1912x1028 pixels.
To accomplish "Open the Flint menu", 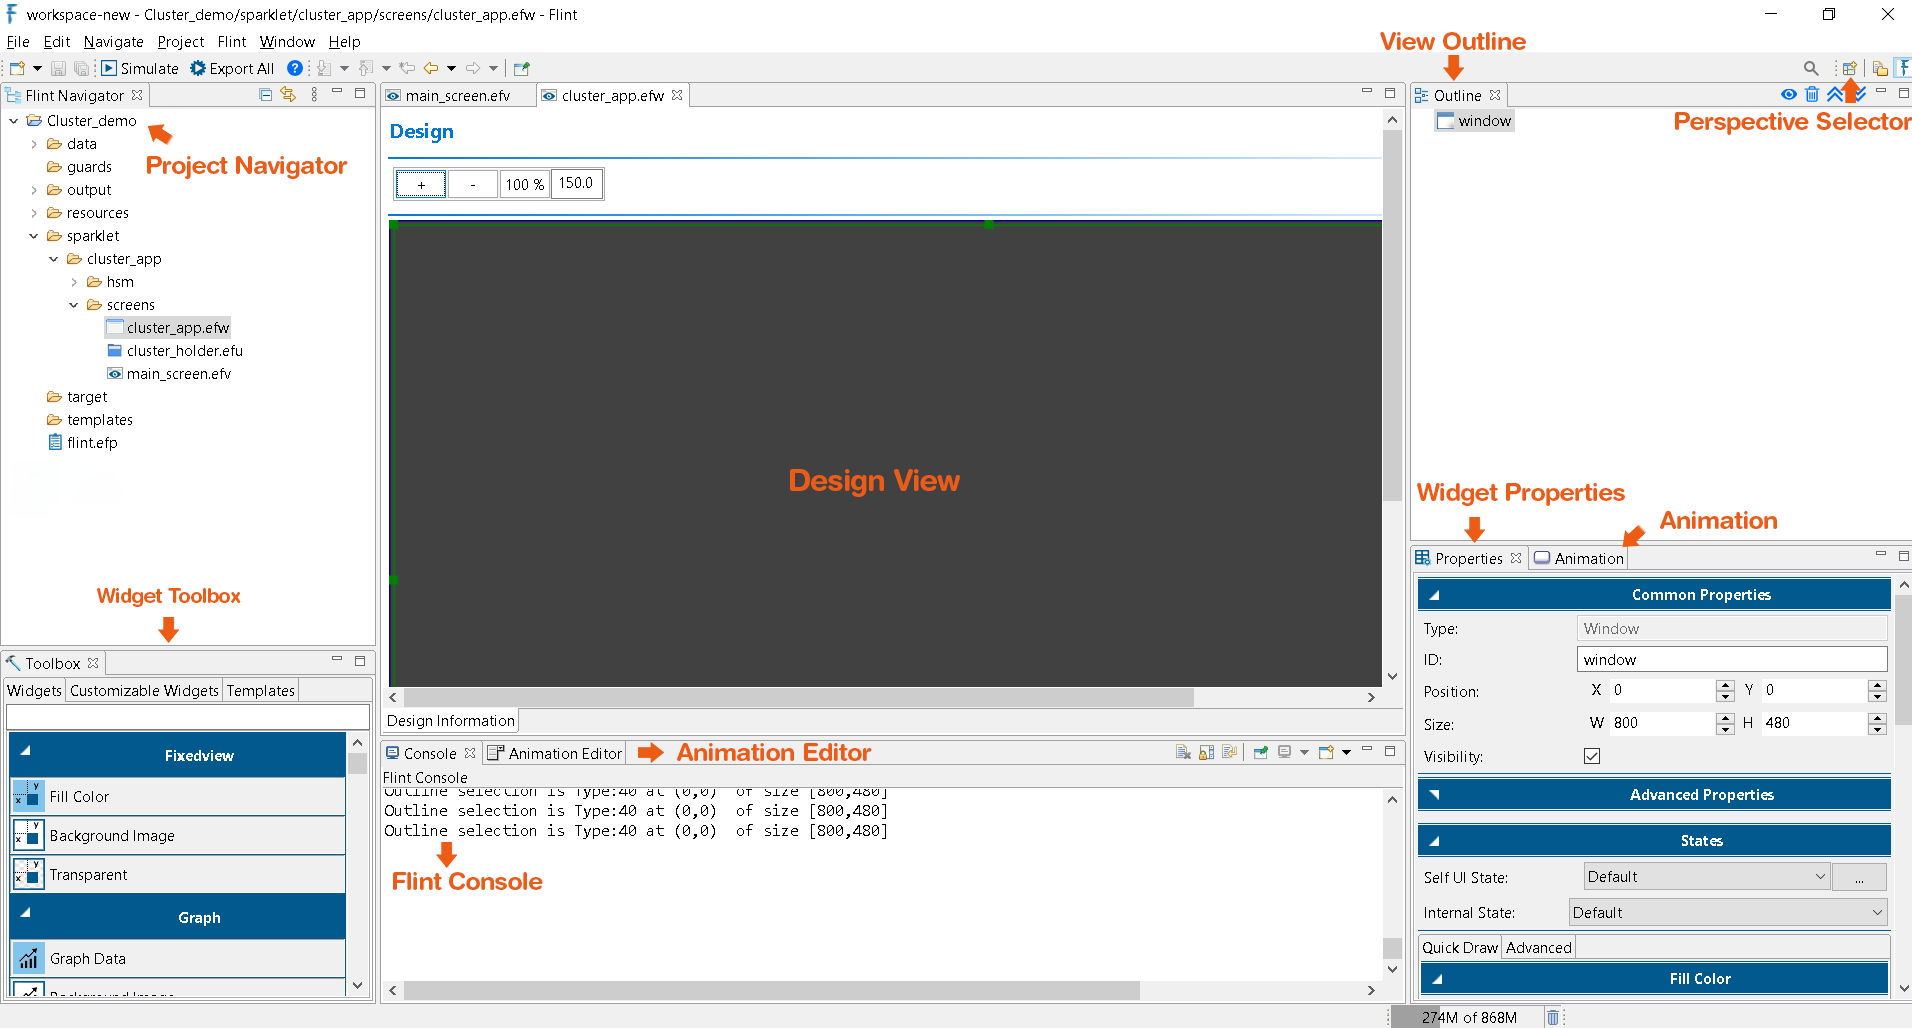I will point(231,41).
